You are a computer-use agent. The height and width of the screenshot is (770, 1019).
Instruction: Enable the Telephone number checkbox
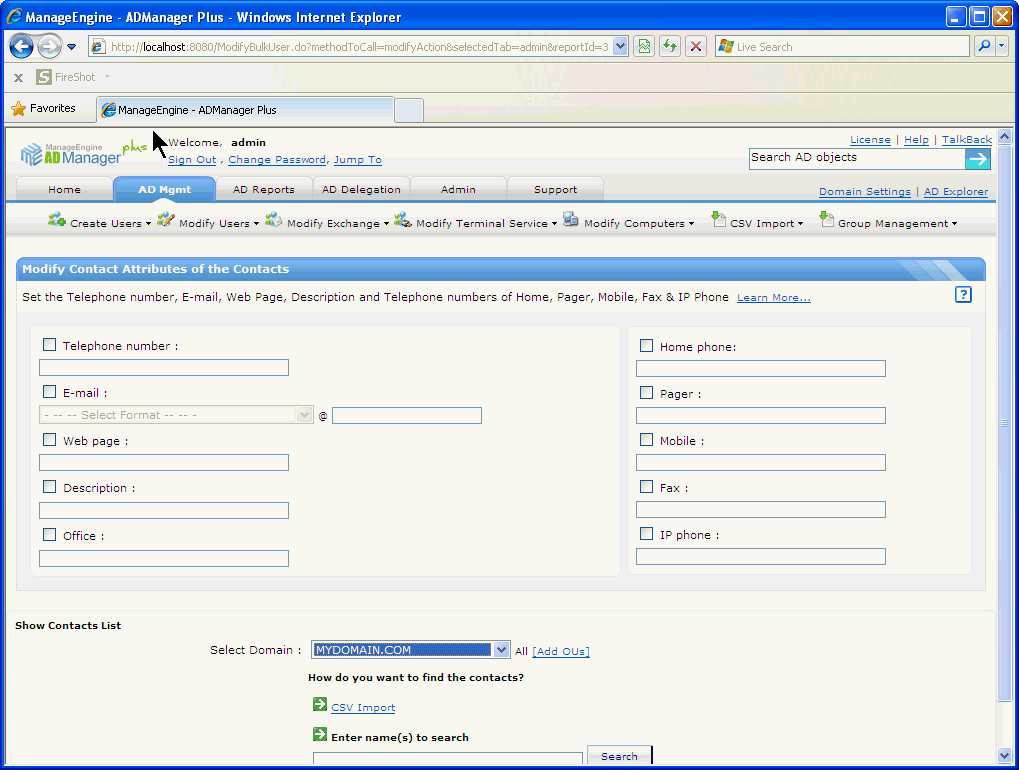point(49,344)
